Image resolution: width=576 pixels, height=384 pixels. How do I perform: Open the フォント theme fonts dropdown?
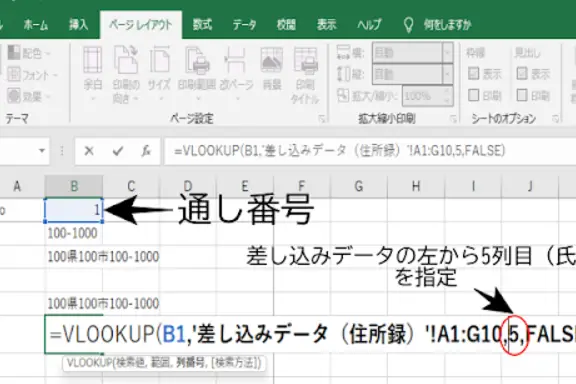pos(32,75)
